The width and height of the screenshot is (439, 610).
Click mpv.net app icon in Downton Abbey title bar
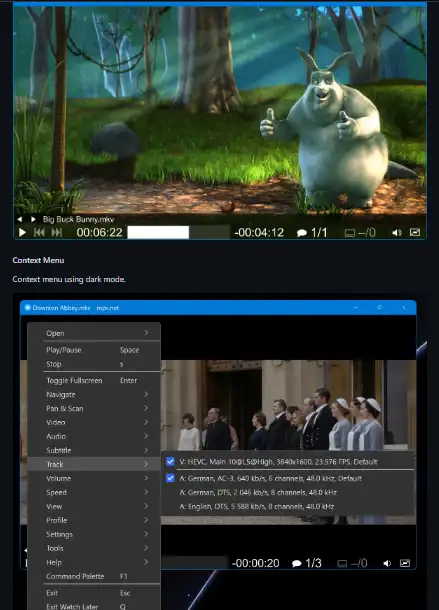(27, 308)
